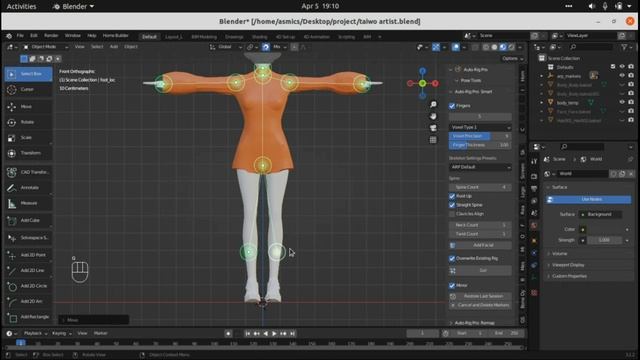Open the Voxel Type dropdown
This screenshot has width=640, height=360.
coord(480,127)
